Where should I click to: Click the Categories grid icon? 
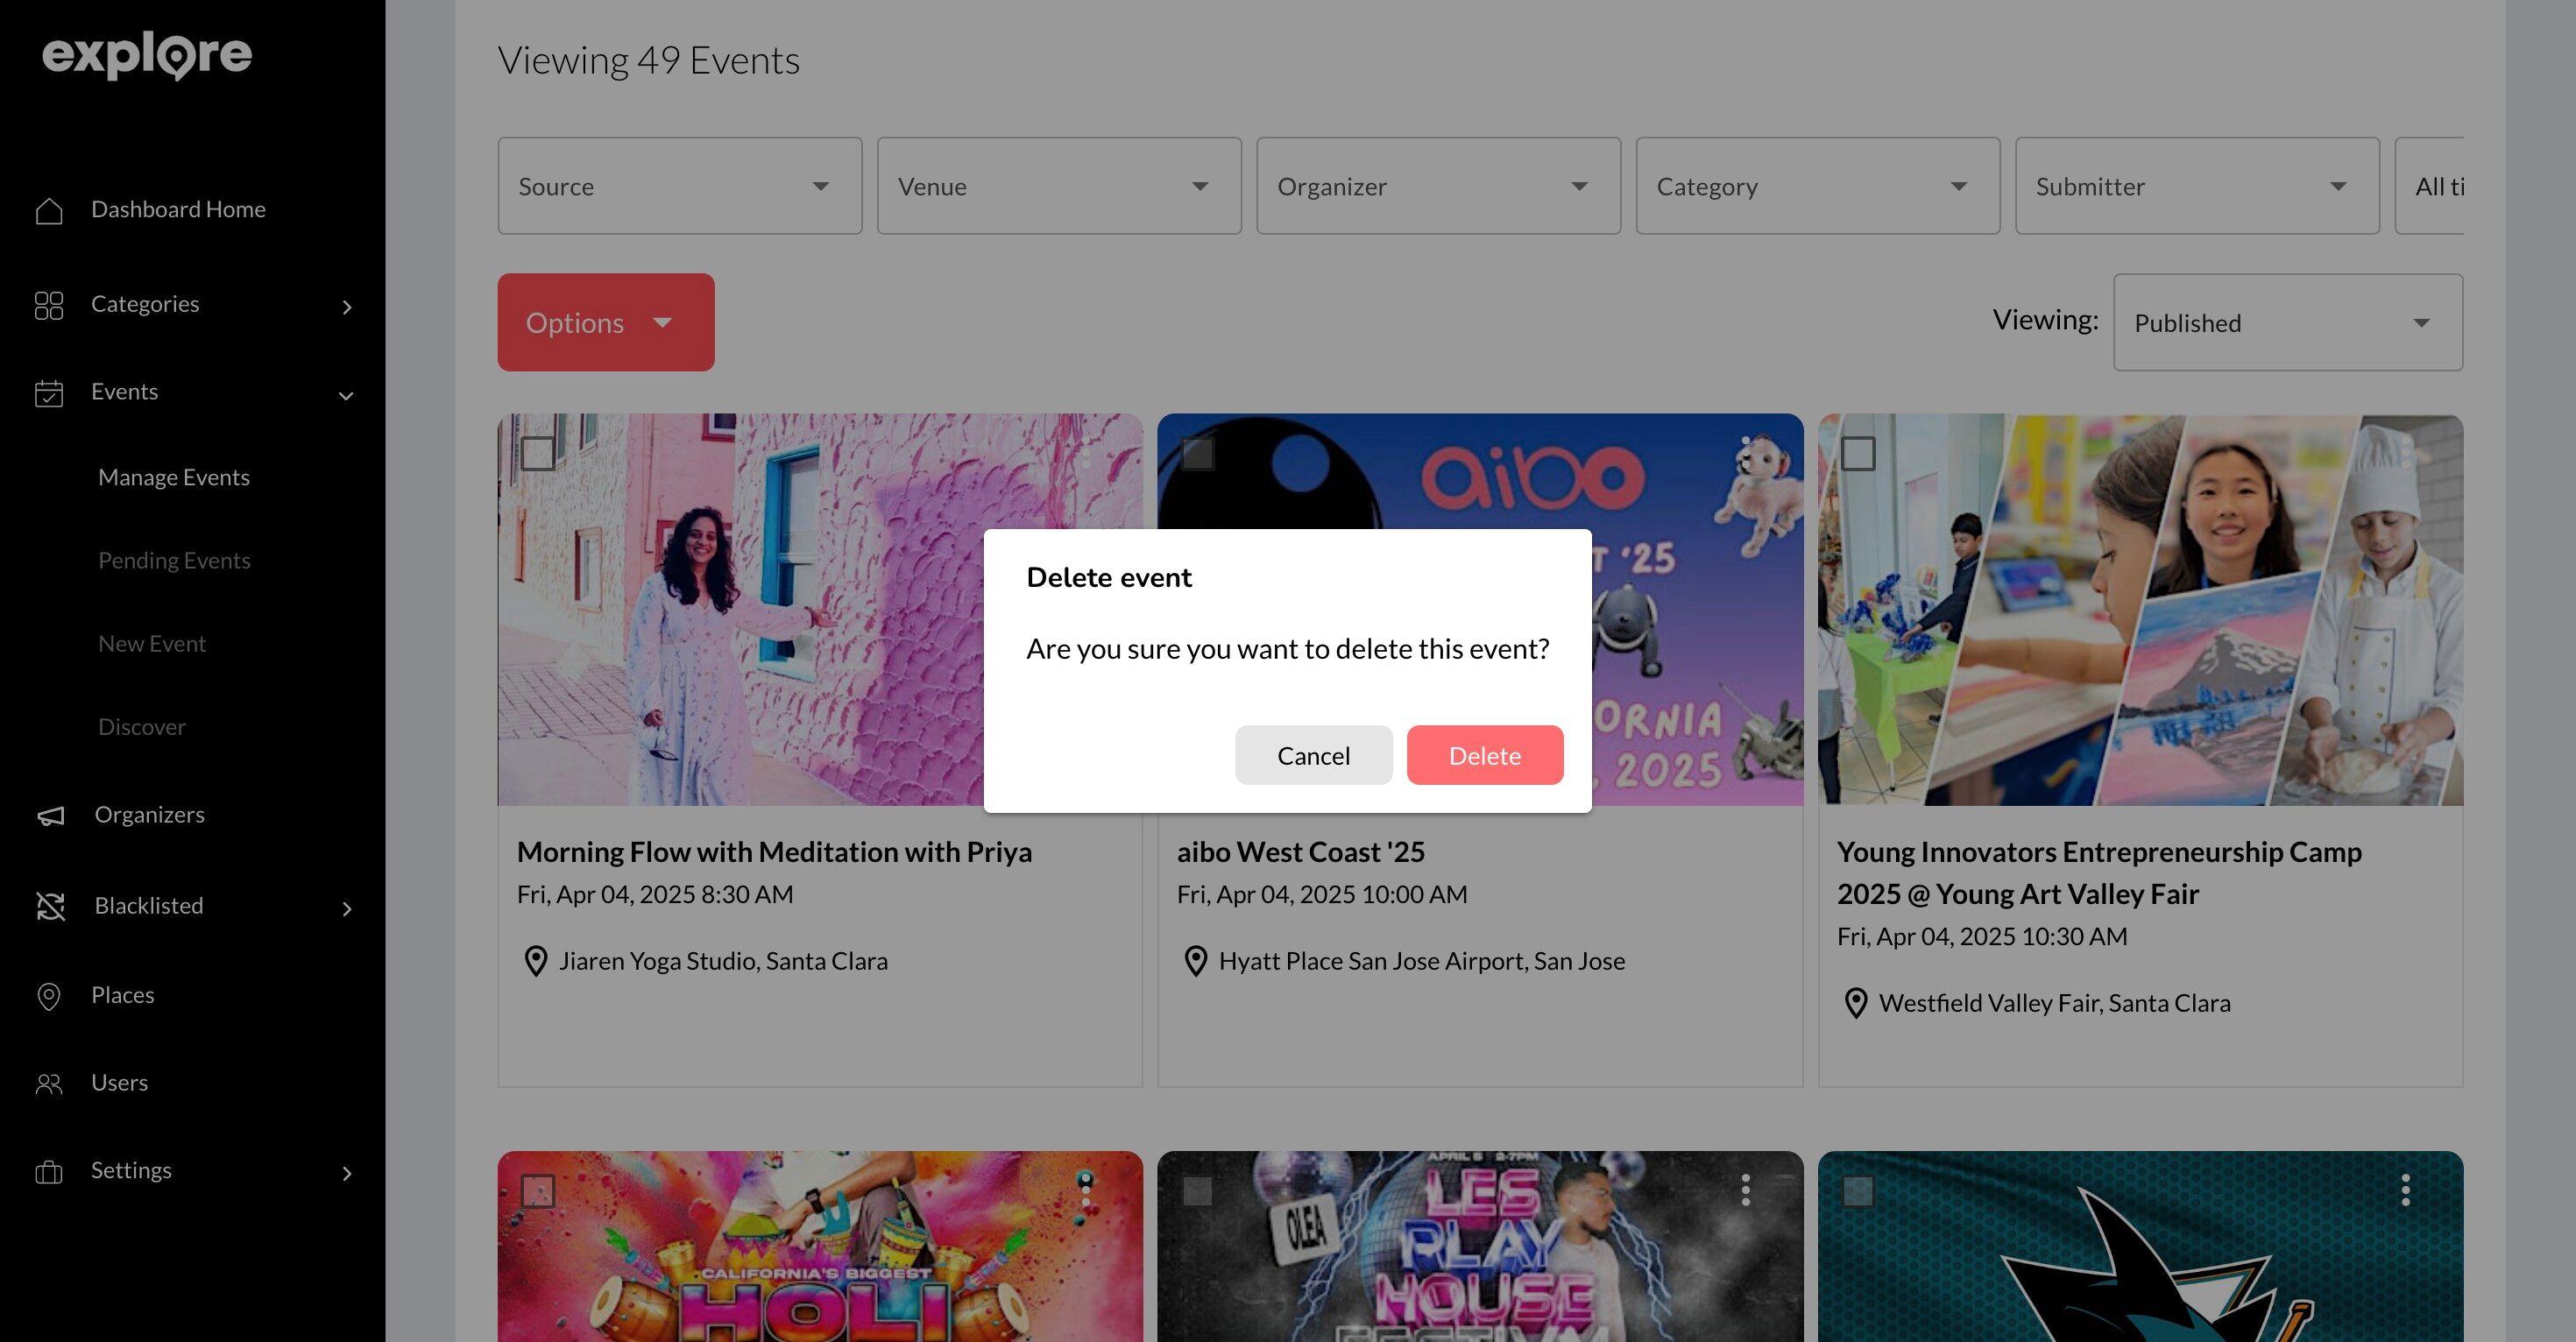click(x=49, y=305)
